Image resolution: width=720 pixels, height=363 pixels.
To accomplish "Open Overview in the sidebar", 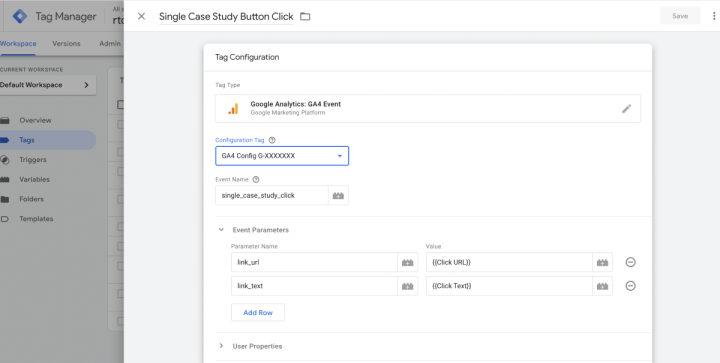I will [35, 120].
